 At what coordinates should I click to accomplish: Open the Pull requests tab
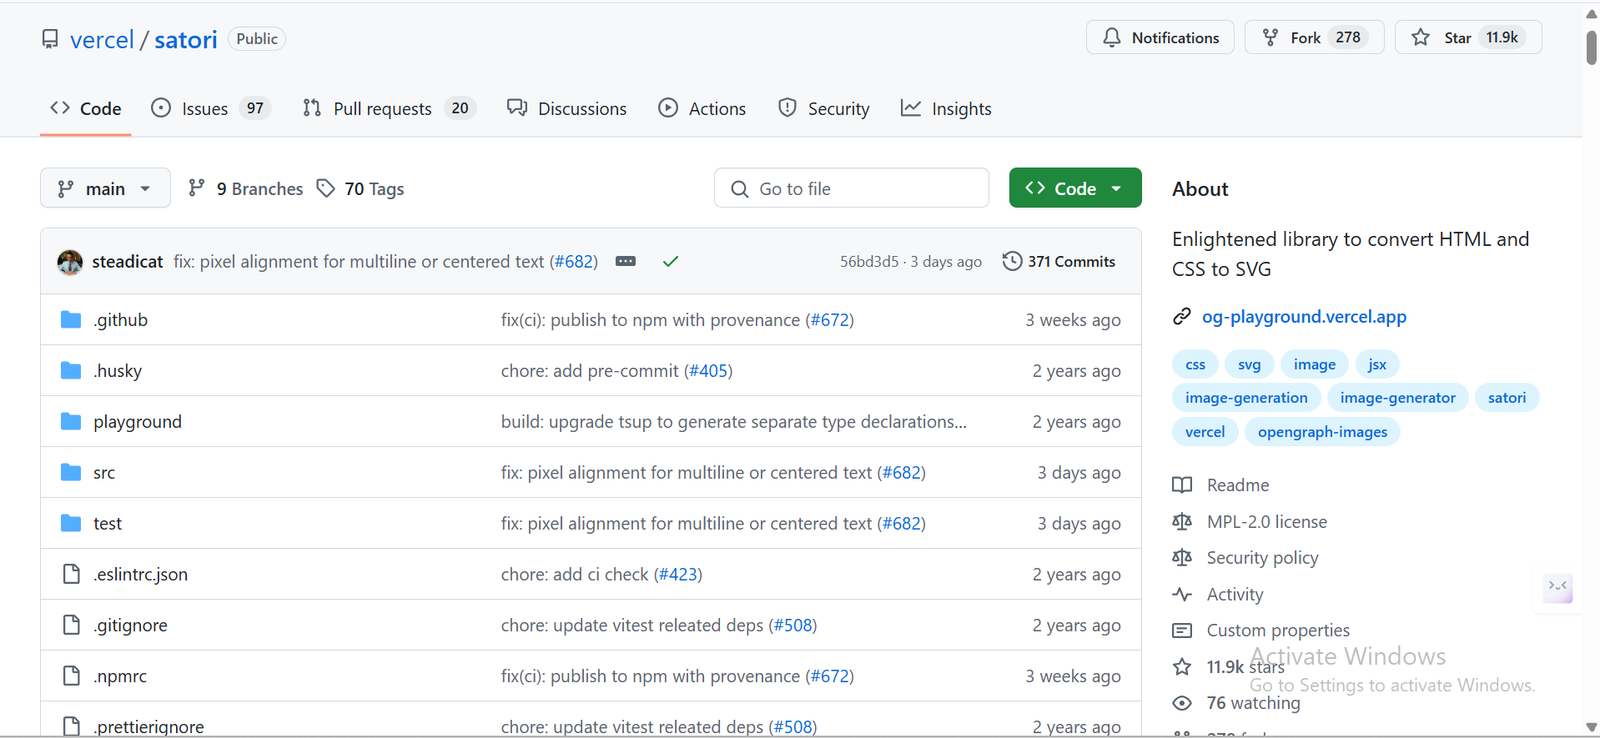(x=389, y=109)
